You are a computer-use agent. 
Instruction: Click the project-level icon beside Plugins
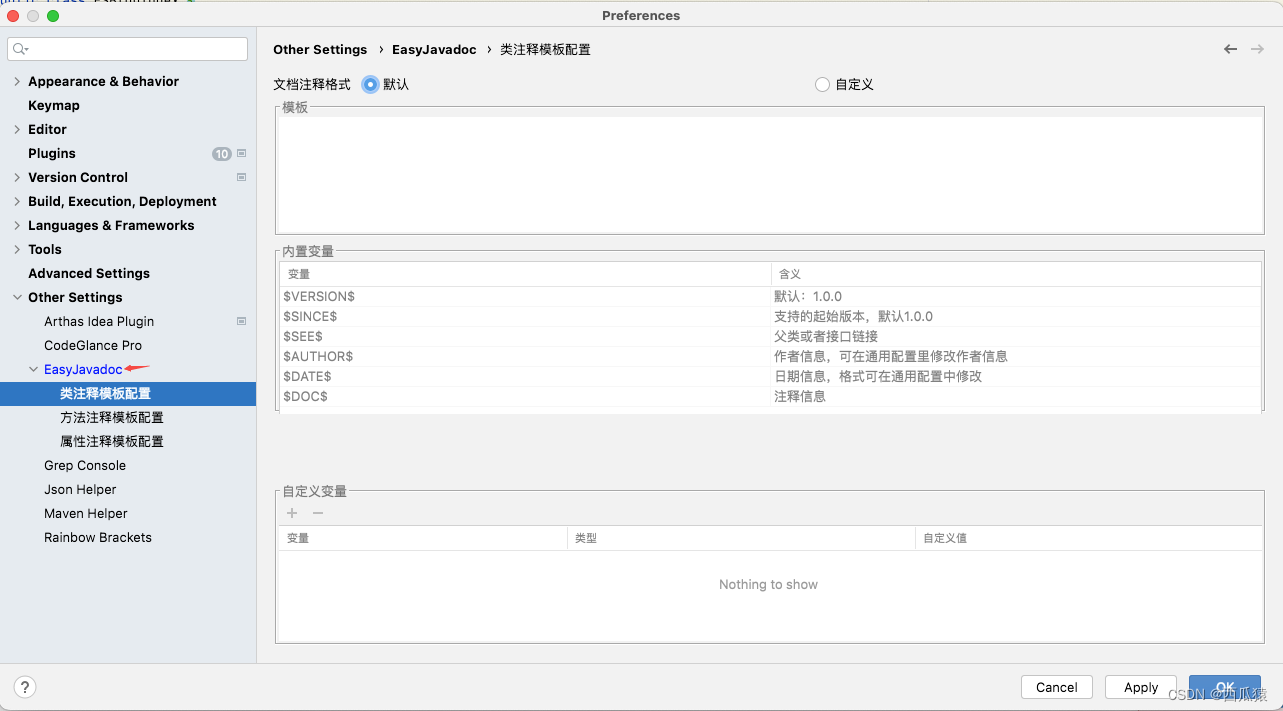coord(241,153)
